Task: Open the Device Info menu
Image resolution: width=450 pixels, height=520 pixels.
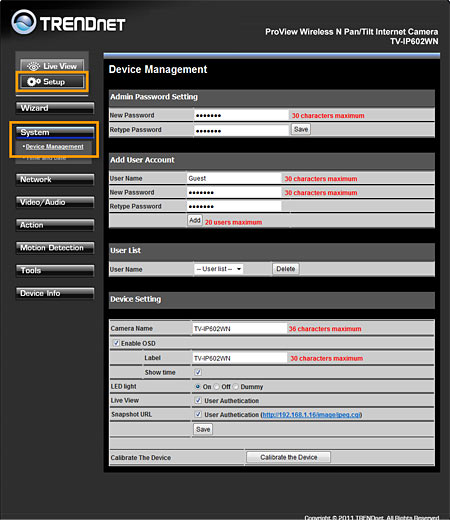Action: 55,293
